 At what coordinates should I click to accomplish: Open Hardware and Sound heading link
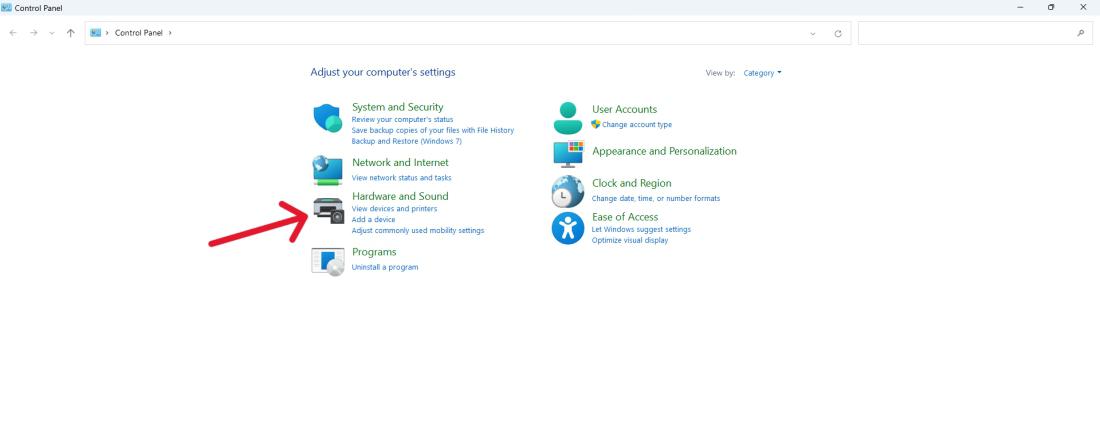point(400,196)
